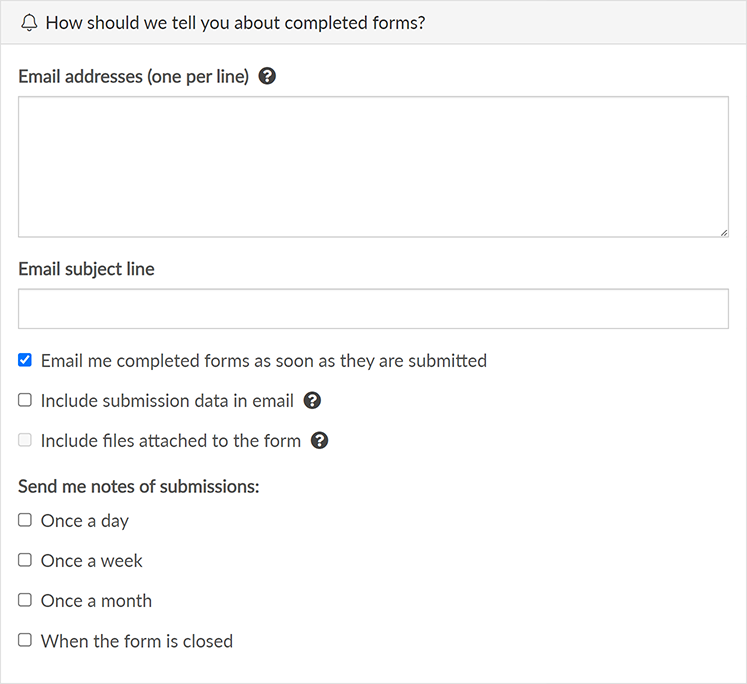
Task: Click the 'How should we tell you' header title
Action: (235, 22)
